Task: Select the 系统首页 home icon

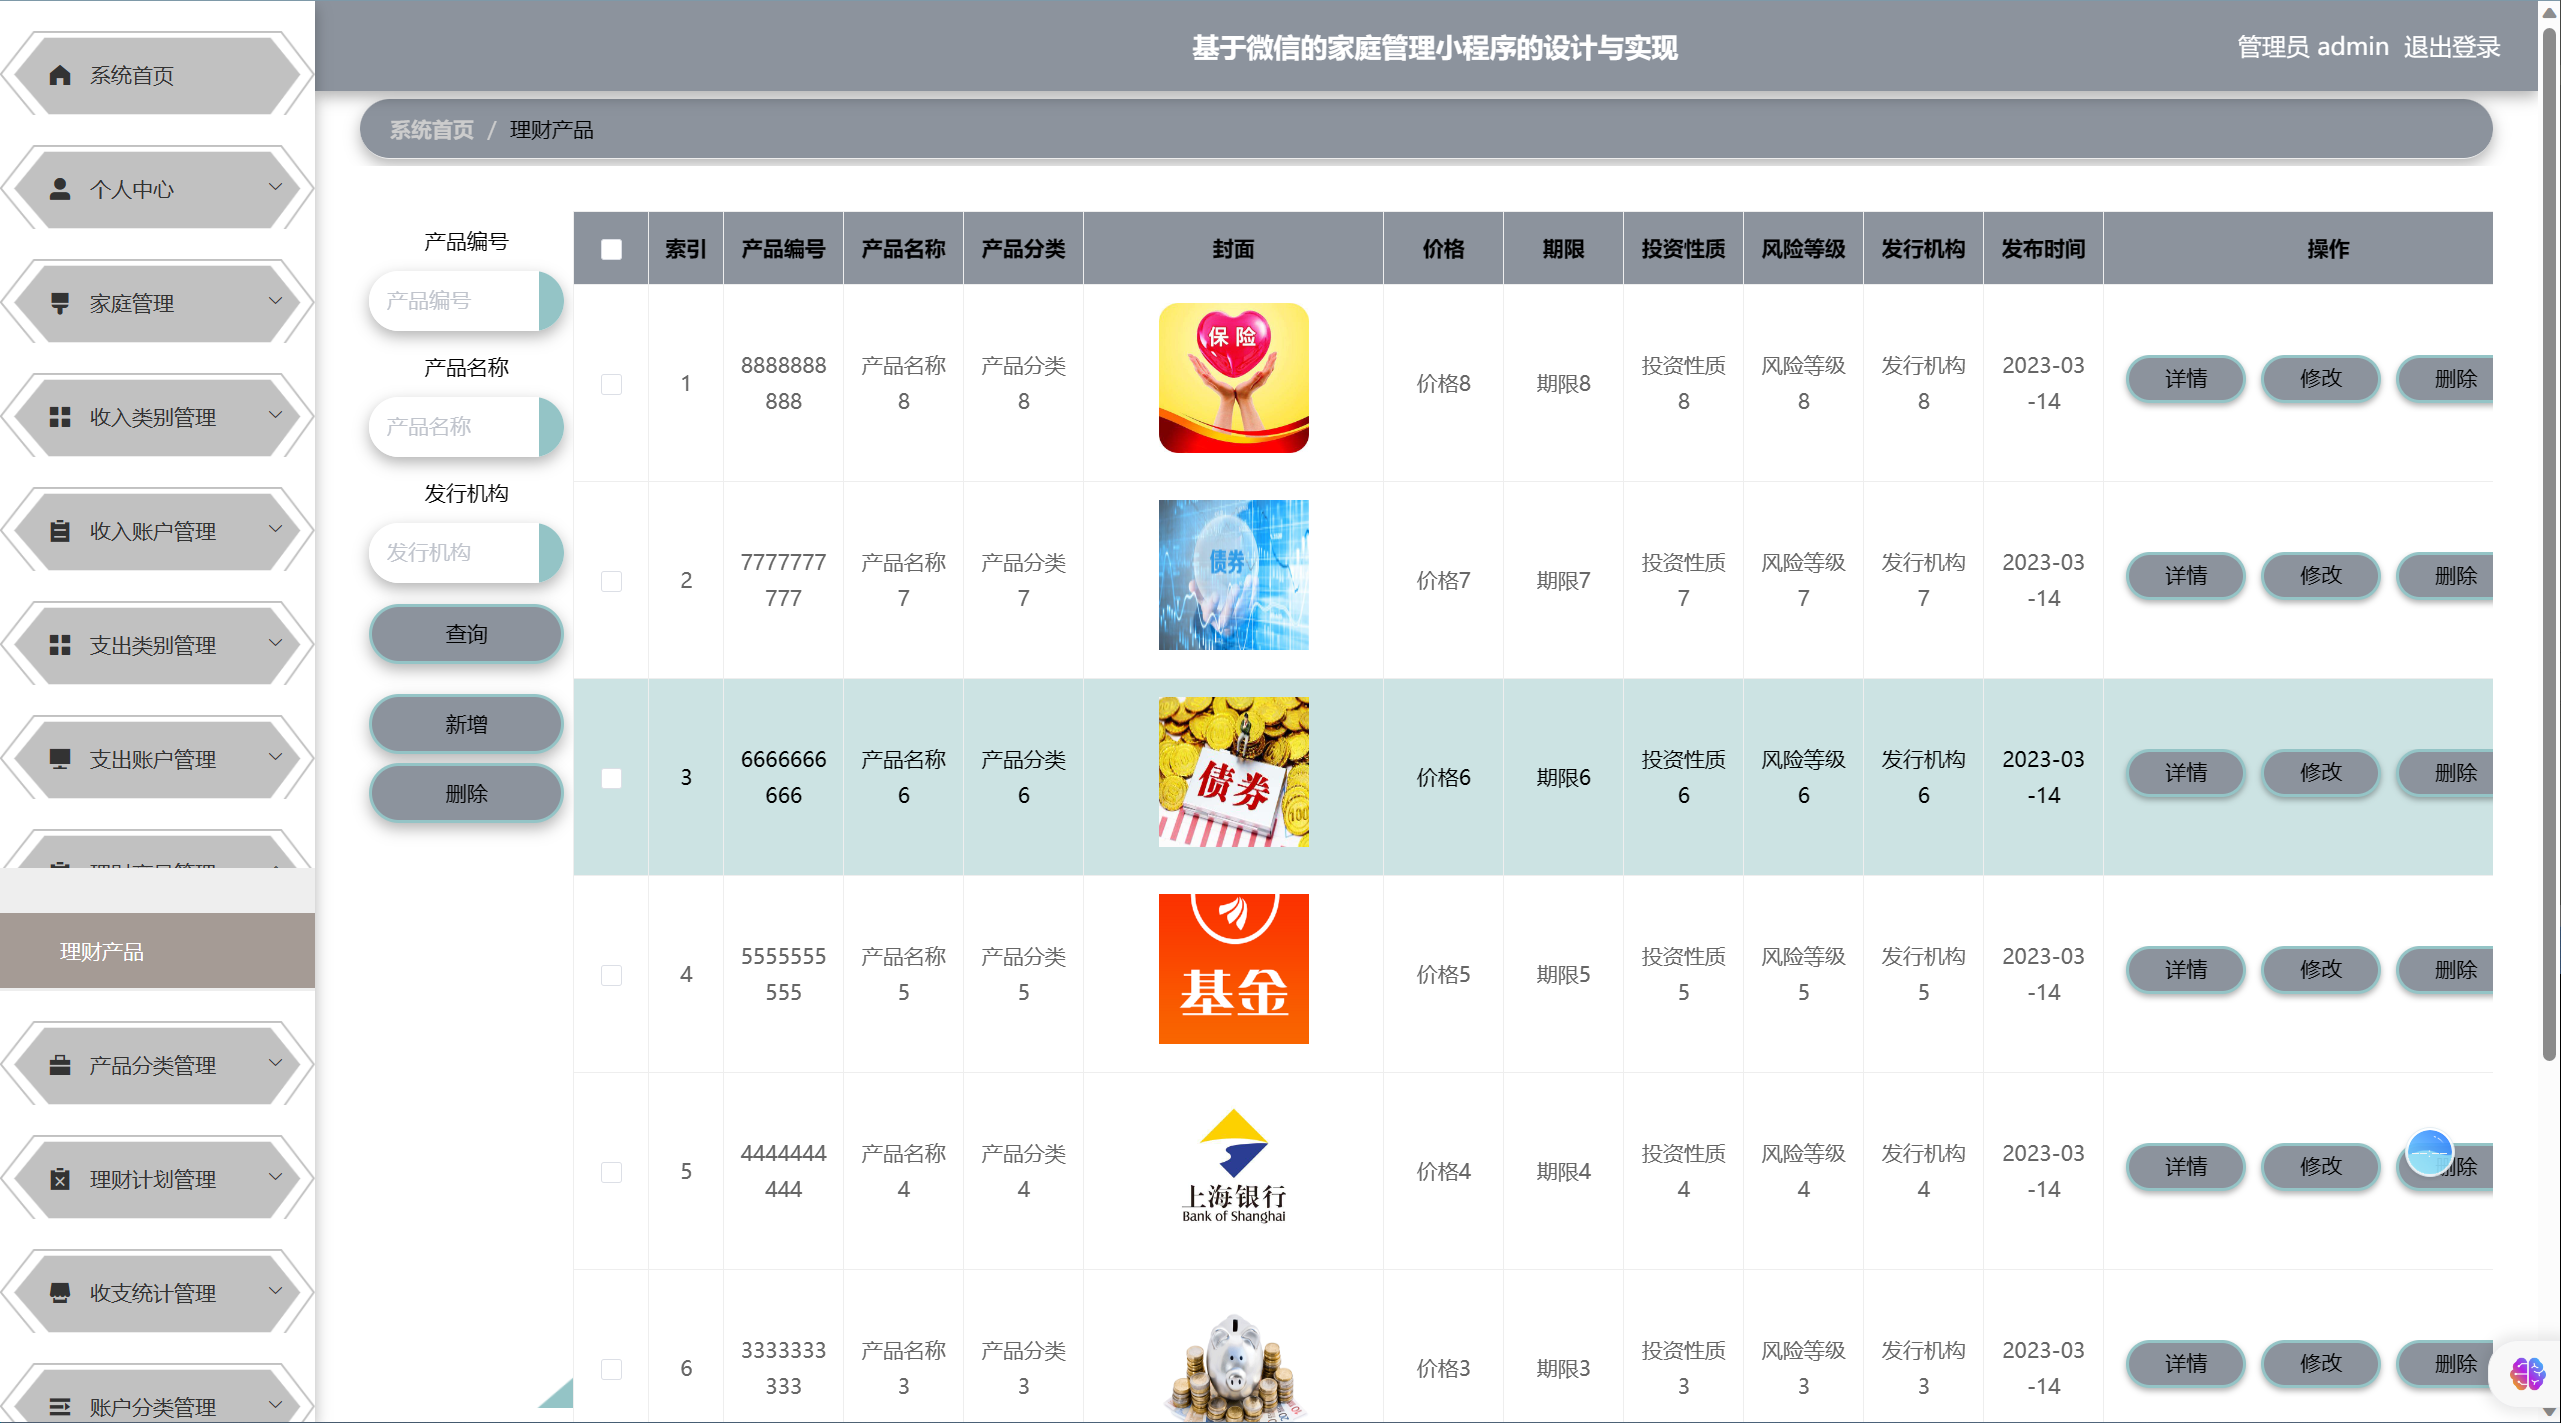Action: pyautogui.click(x=58, y=74)
